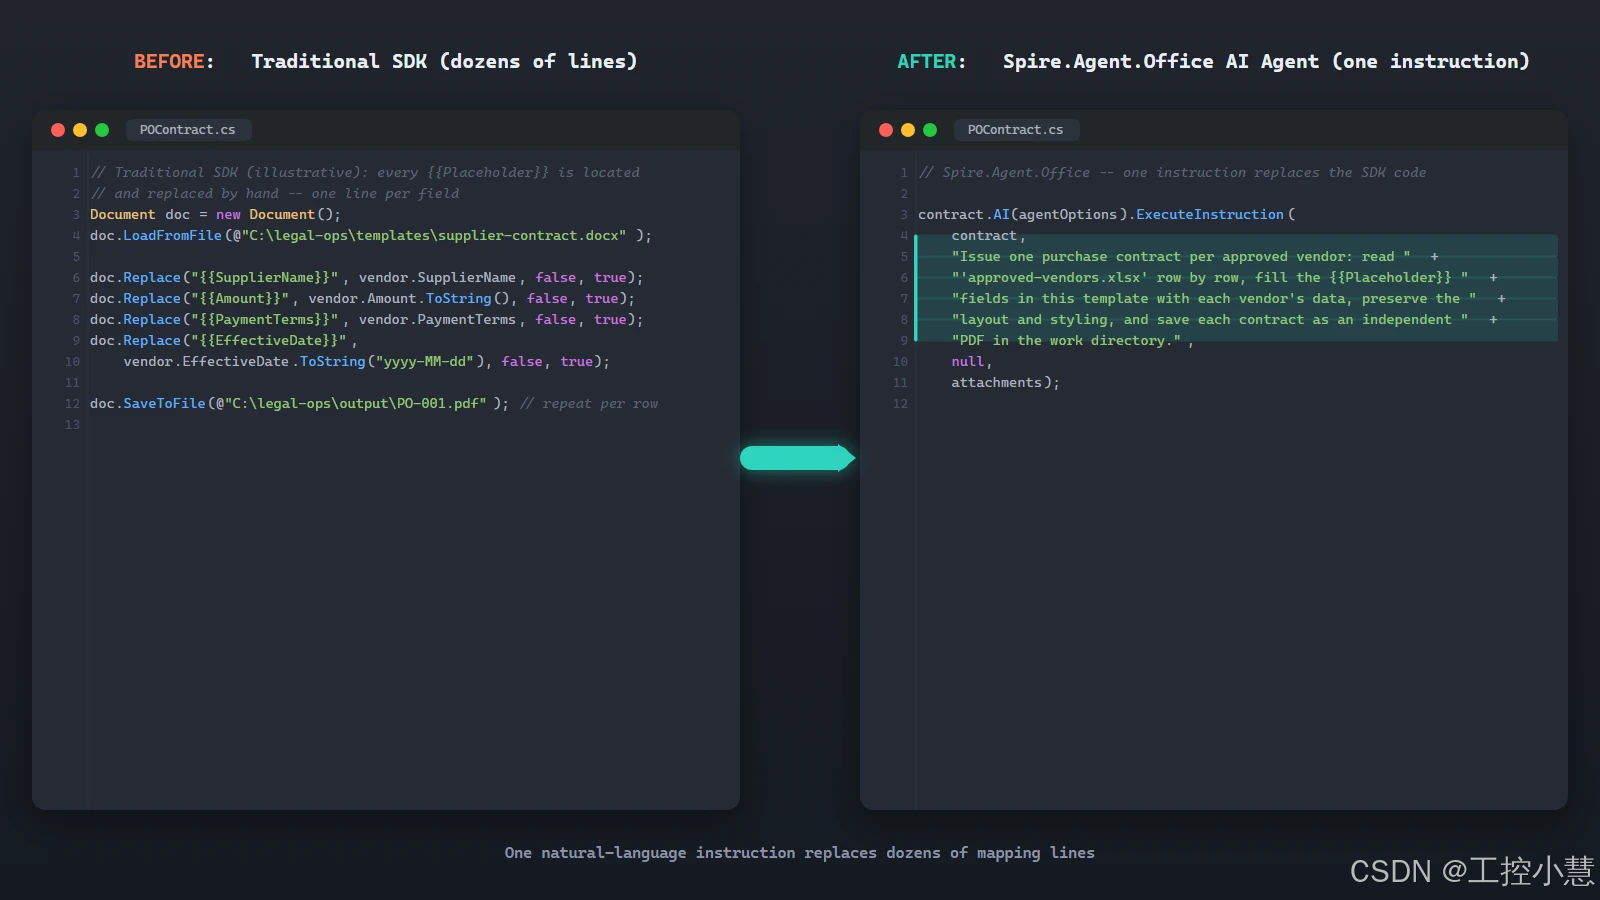
Task: Click the "Traditional SDK (dozens of lines)" heading
Action: pyautogui.click(x=444, y=61)
